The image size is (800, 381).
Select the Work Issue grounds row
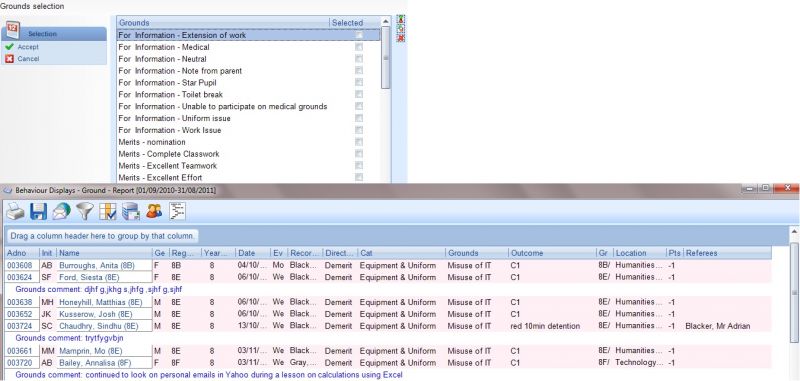pos(248,130)
